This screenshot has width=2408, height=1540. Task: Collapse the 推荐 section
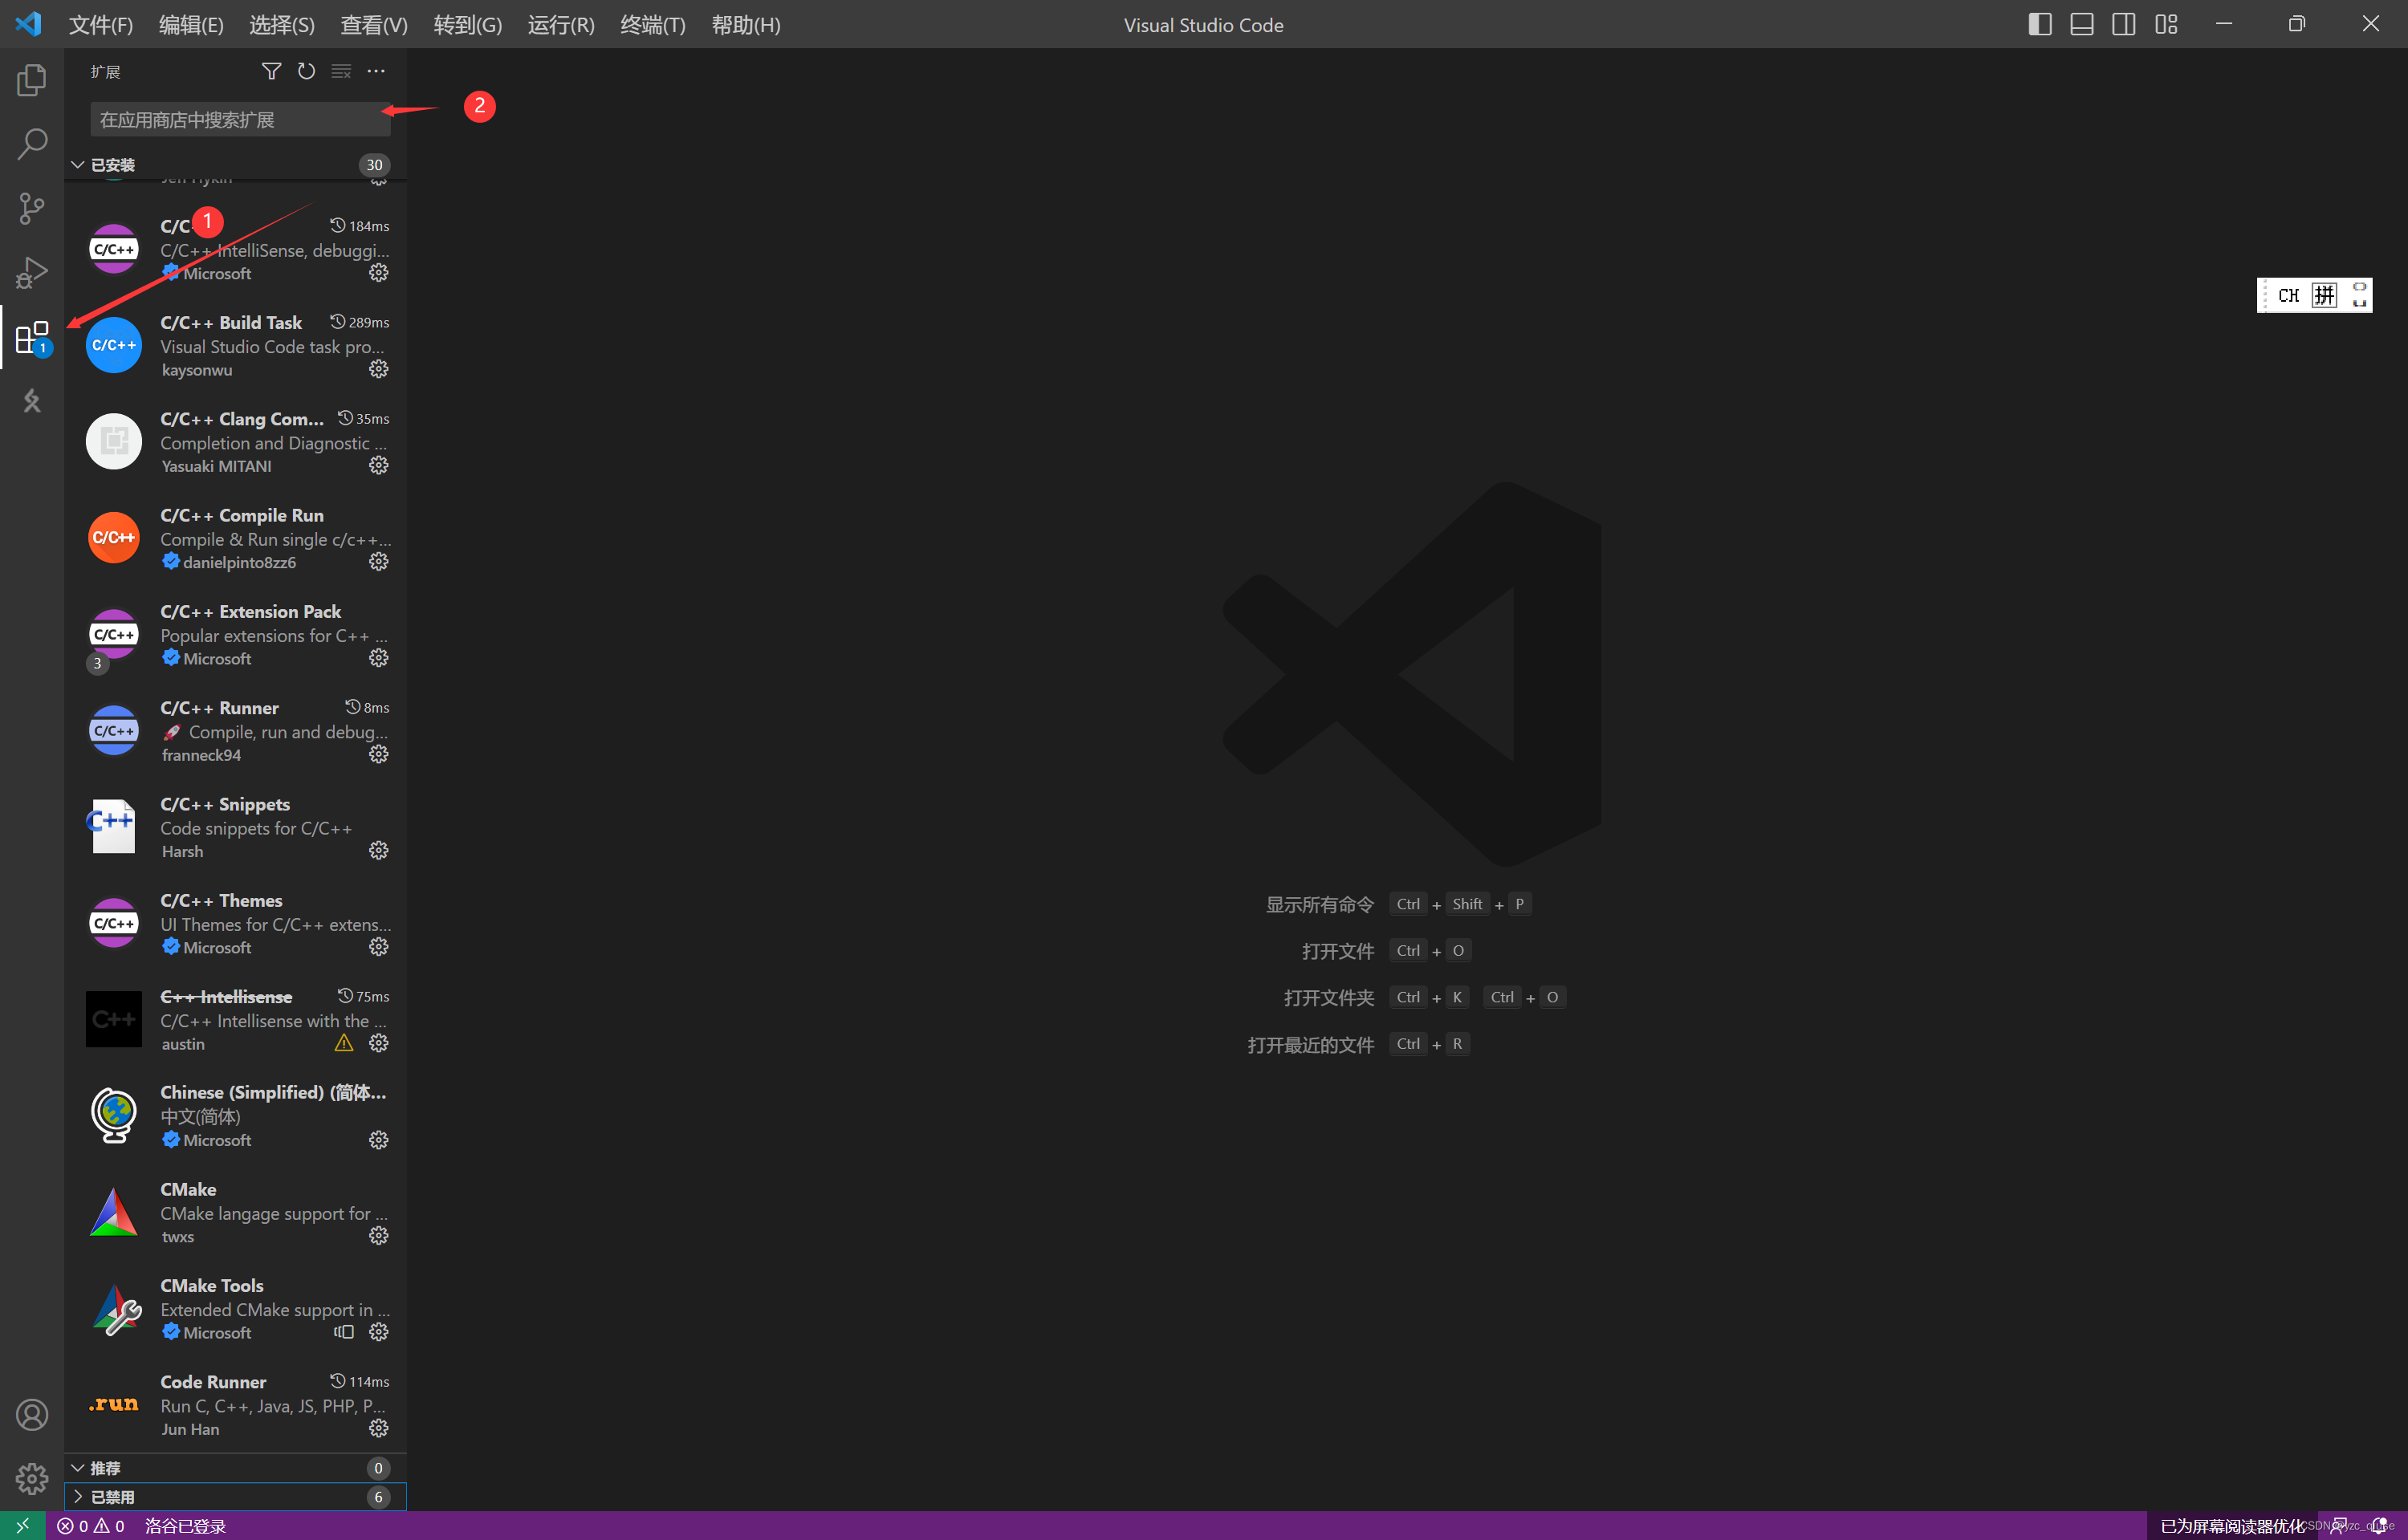click(x=236, y=1468)
